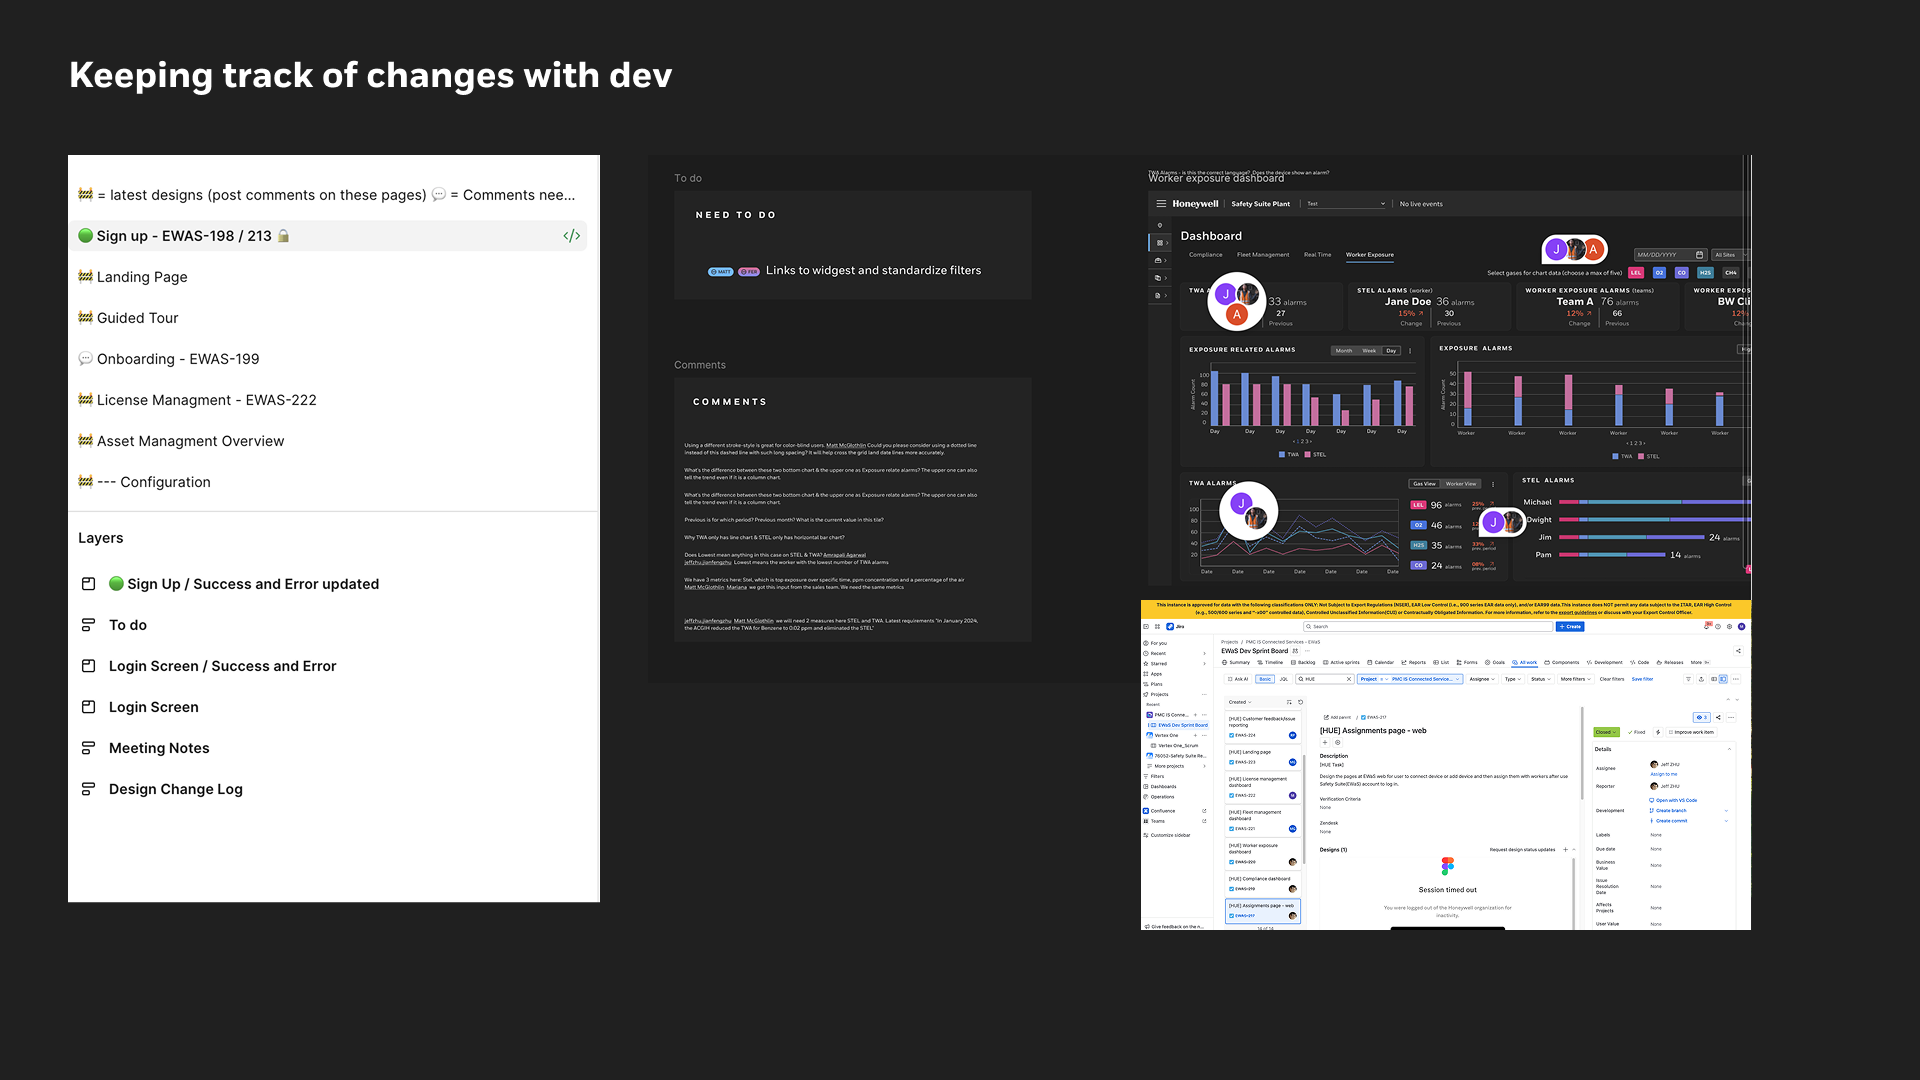Click the calendar icon in date field
The height and width of the screenshot is (1080, 1920).
point(1699,255)
